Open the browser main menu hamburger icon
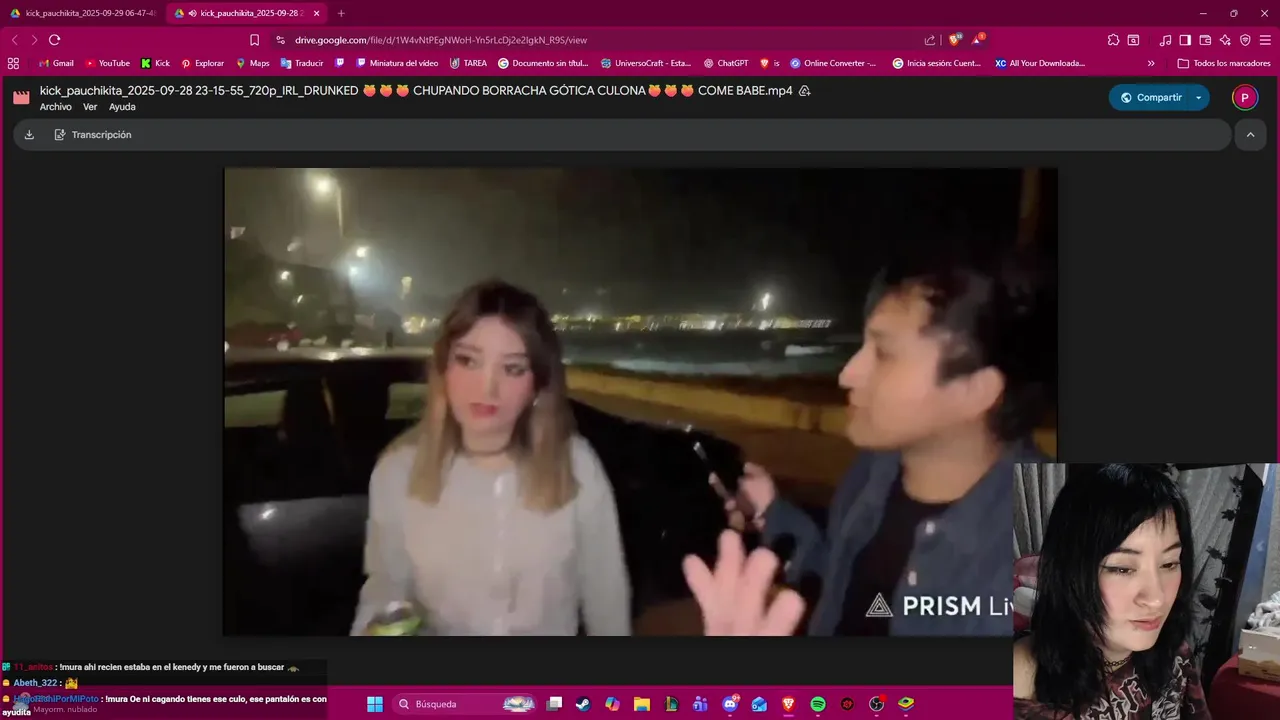 point(1265,40)
